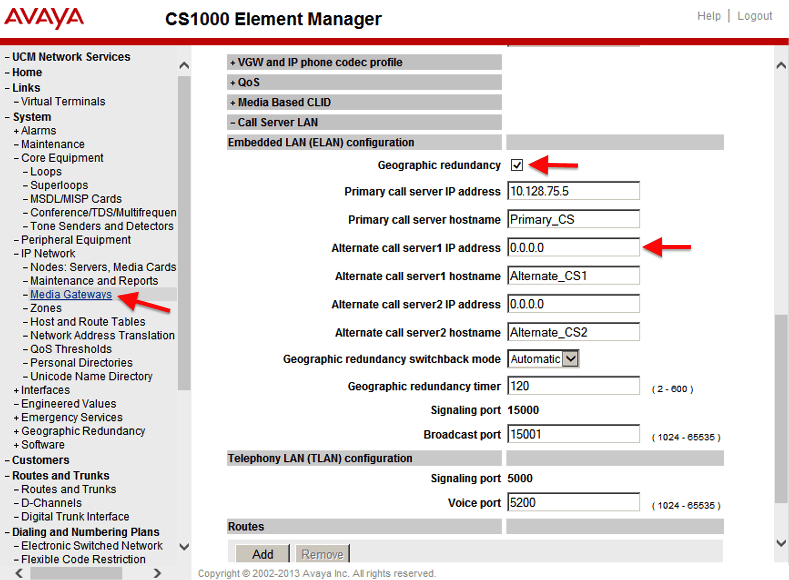Click navigation pane scroll right arrow
789x580 pixels.
(x=157, y=573)
